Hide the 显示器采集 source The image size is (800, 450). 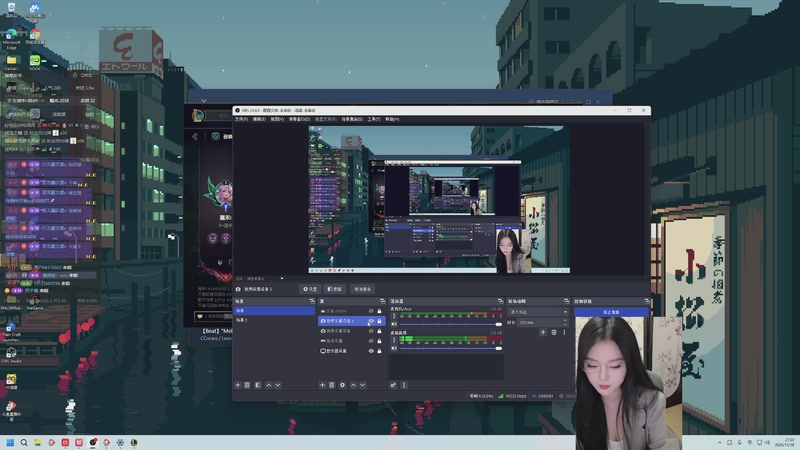(371, 351)
